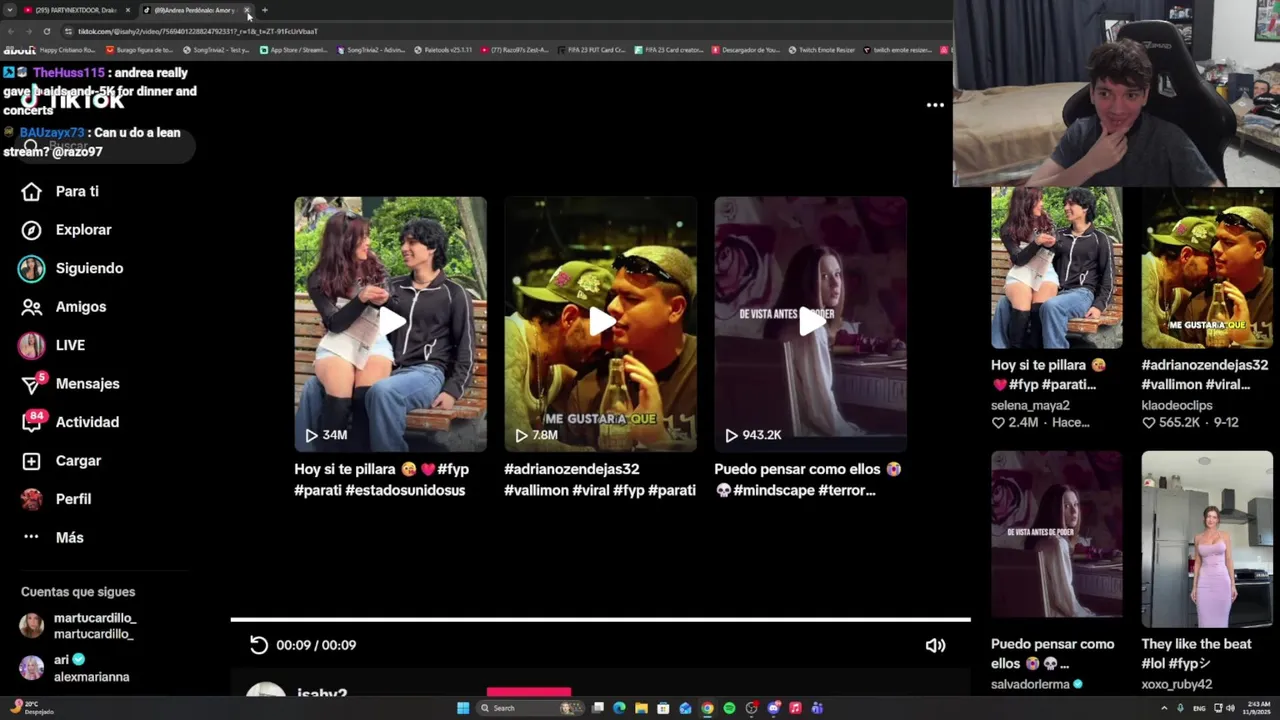Screen dimensions: 1280x720
Task: Mute the video volume
Action: point(935,645)
